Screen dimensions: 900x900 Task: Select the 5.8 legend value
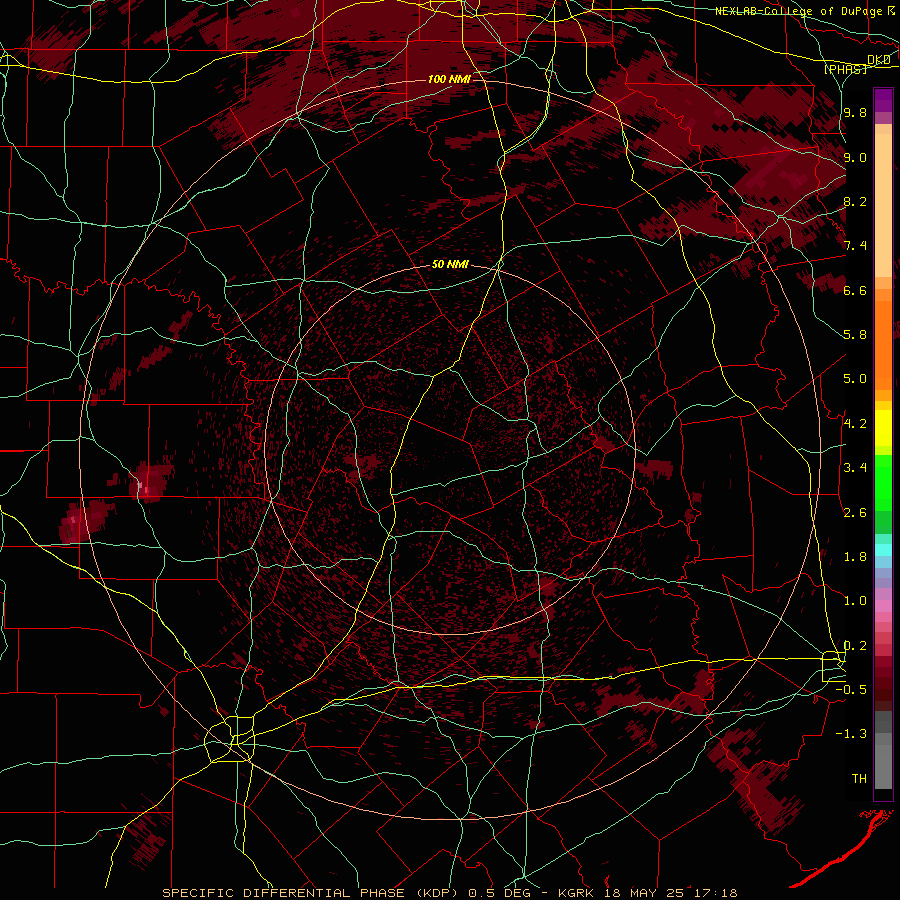[855, 335]
